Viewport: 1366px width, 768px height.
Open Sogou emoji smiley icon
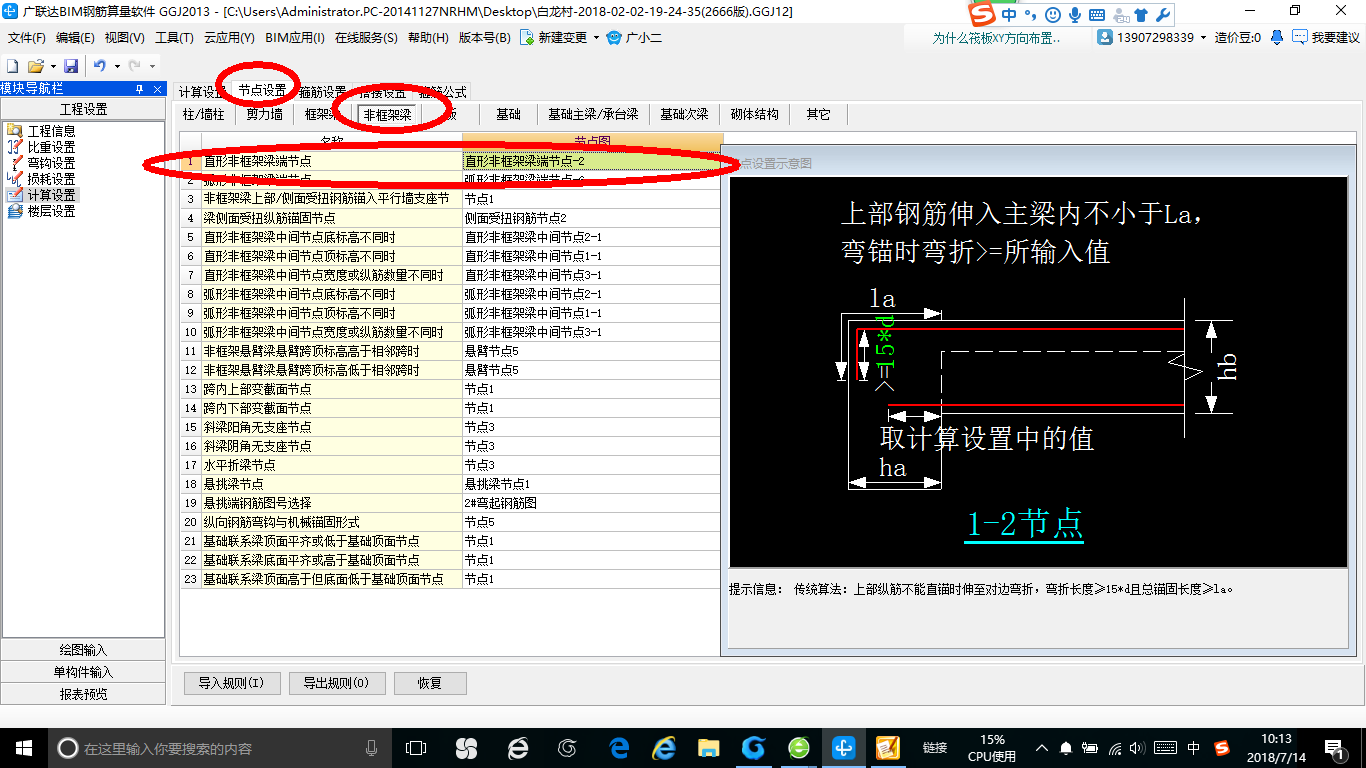coord(1053,15)
